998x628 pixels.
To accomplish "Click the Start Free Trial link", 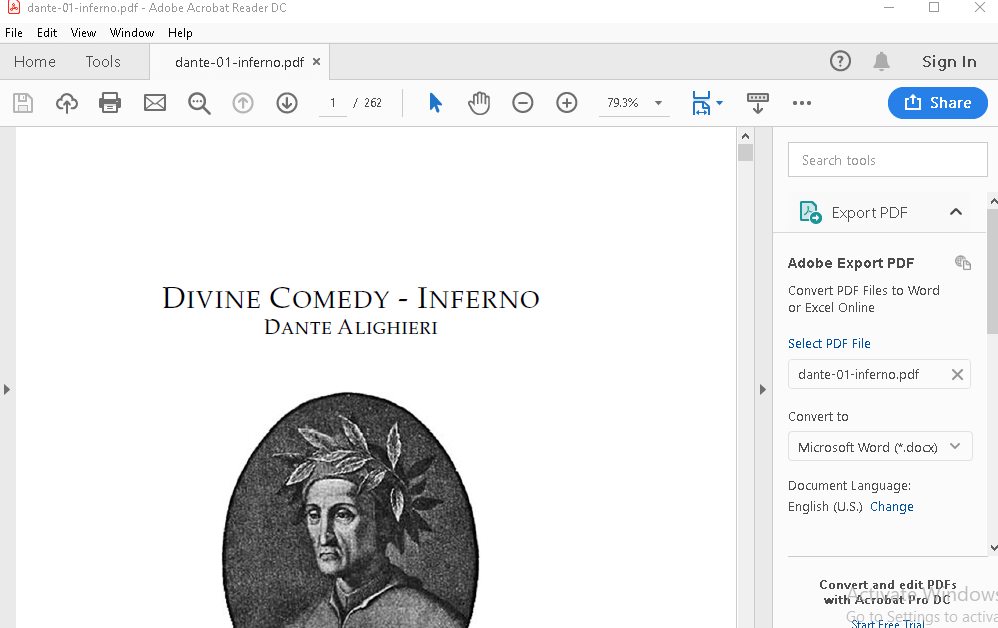I will click(888, 624).
